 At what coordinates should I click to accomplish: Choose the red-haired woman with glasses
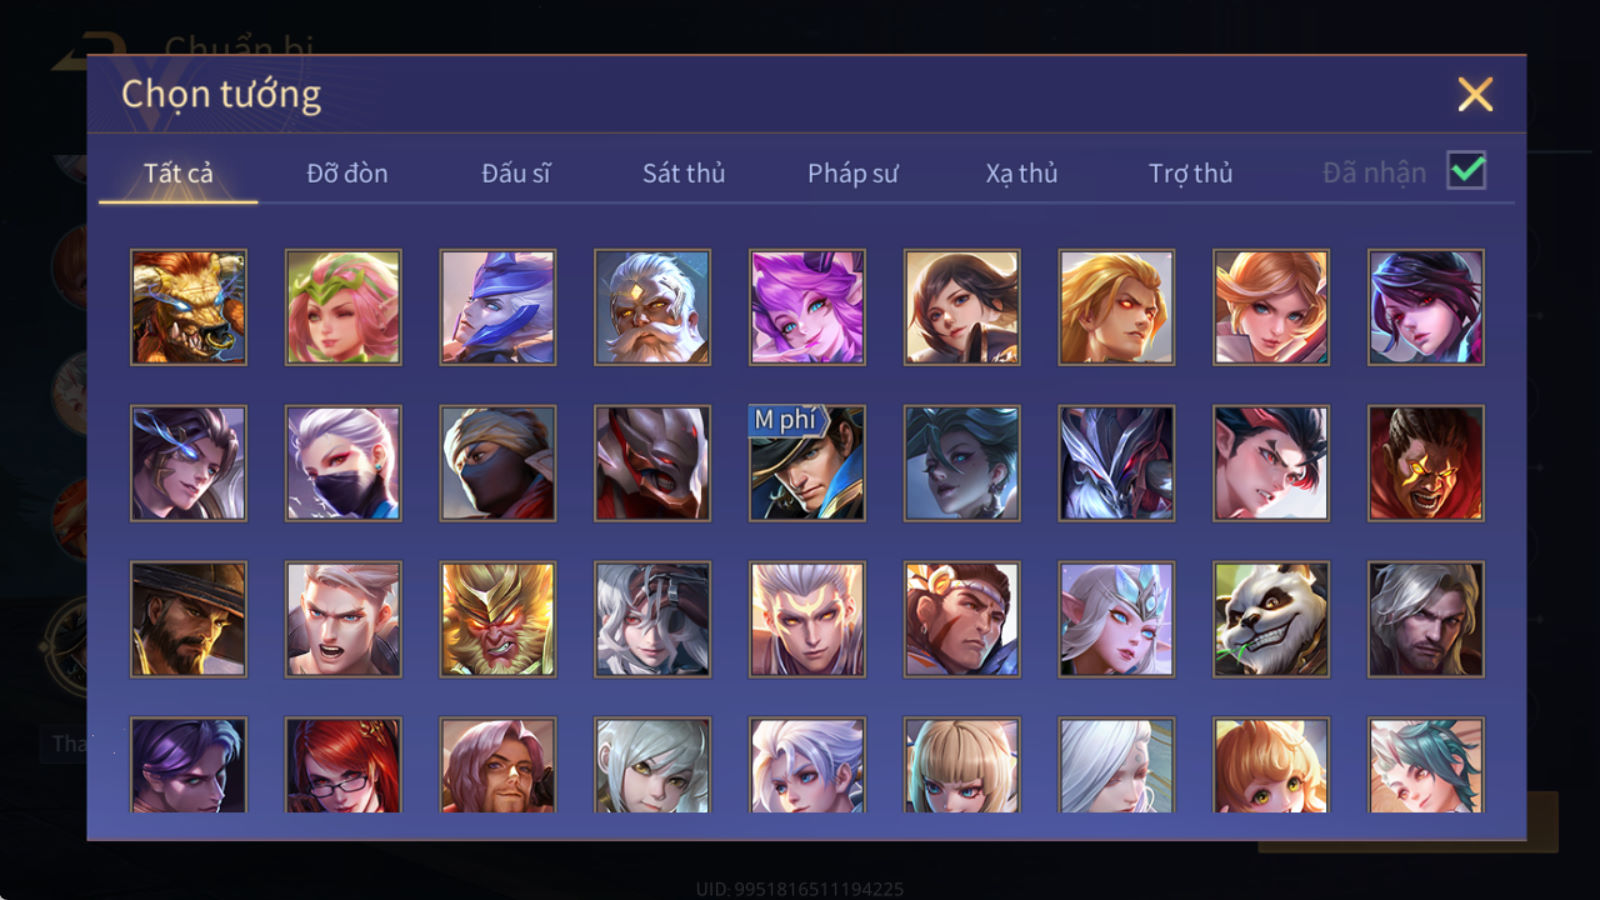point(343,764)
